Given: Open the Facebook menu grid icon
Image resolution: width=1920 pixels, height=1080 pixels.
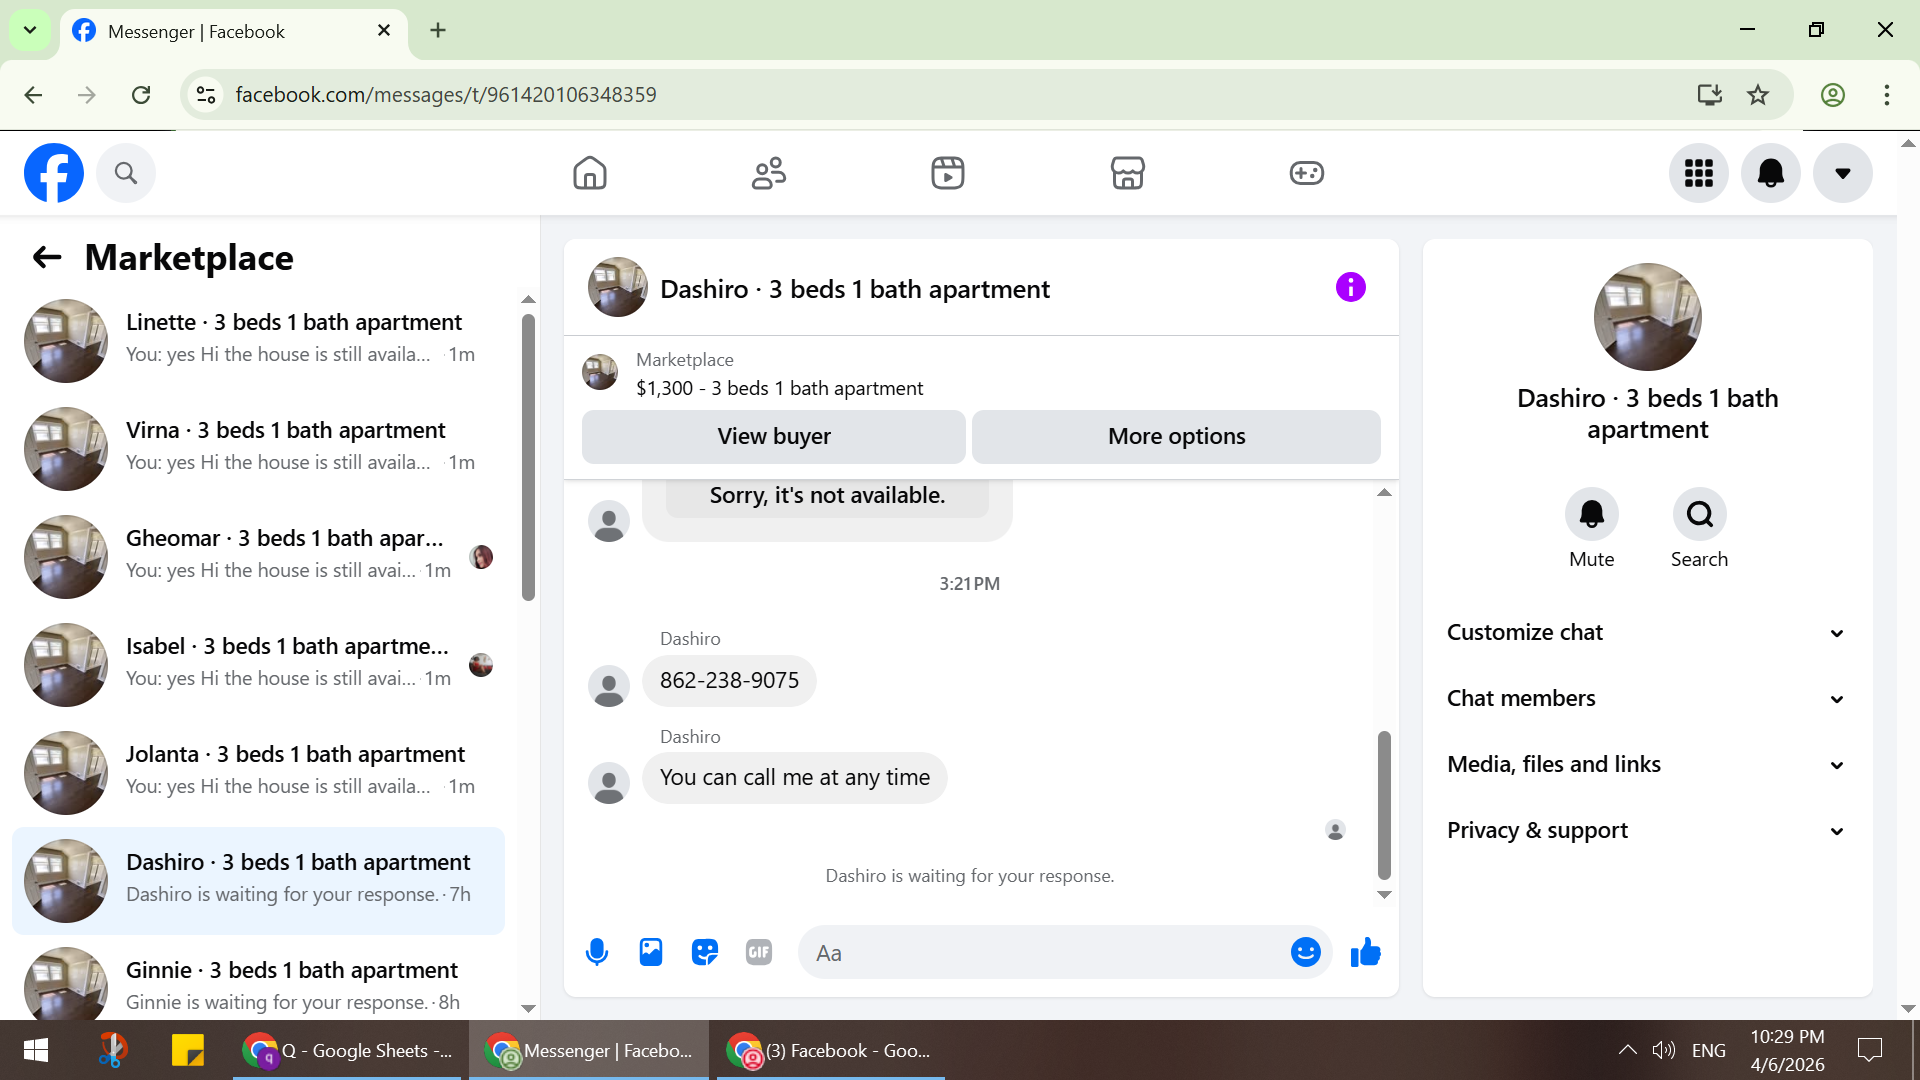Looking at the screenshot, I should [x=1699, y=173].
